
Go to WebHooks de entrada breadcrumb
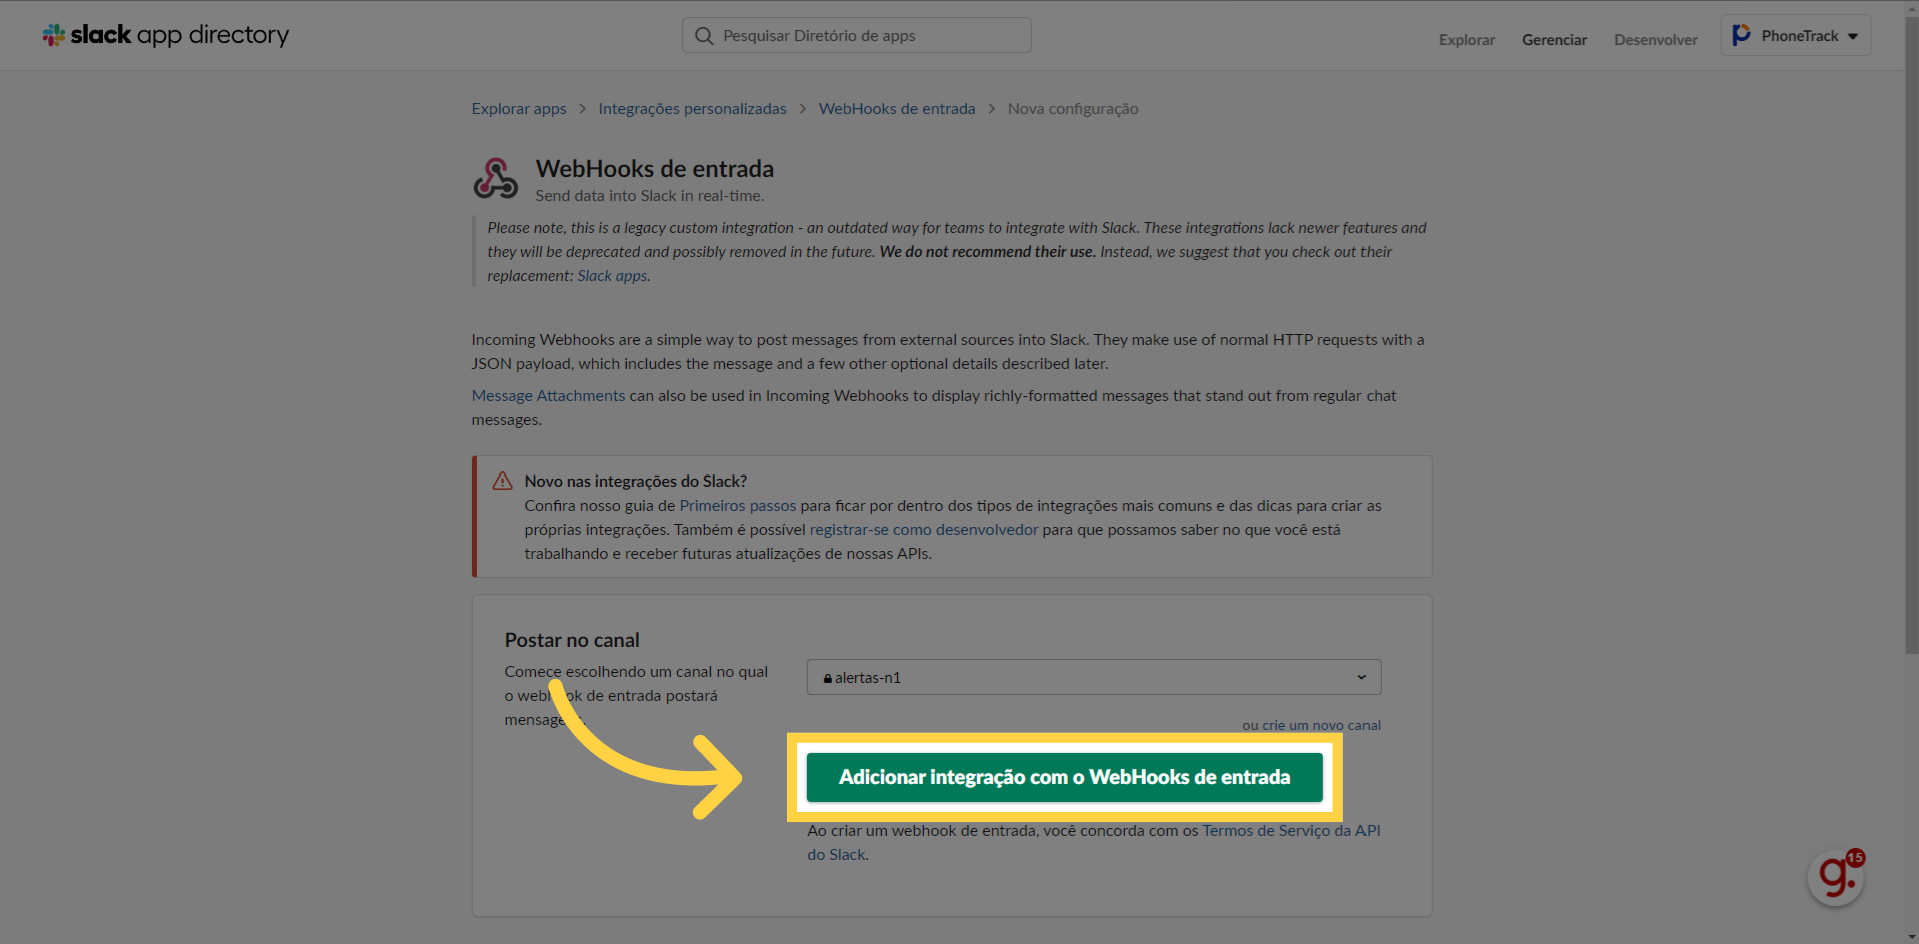point(897,108)
